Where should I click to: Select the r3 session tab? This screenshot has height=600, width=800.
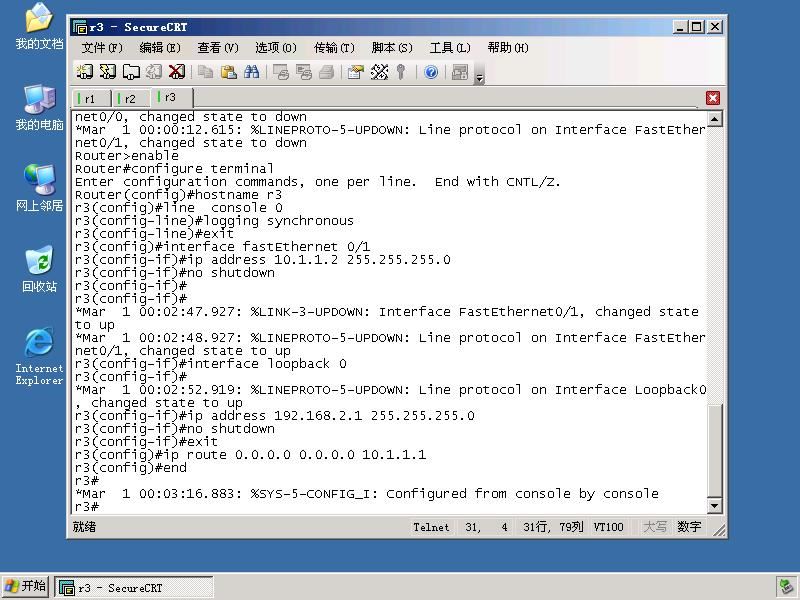pyautogui.click(x=172, y=97)
